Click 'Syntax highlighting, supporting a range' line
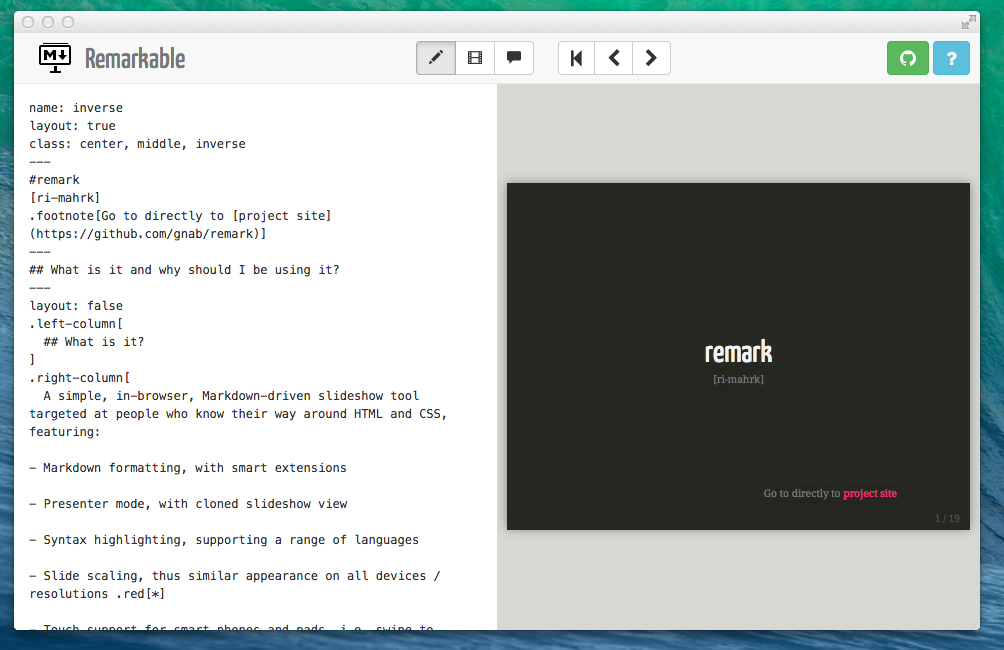The width and height of the screenshot is (1004, 650). point(224,539)
